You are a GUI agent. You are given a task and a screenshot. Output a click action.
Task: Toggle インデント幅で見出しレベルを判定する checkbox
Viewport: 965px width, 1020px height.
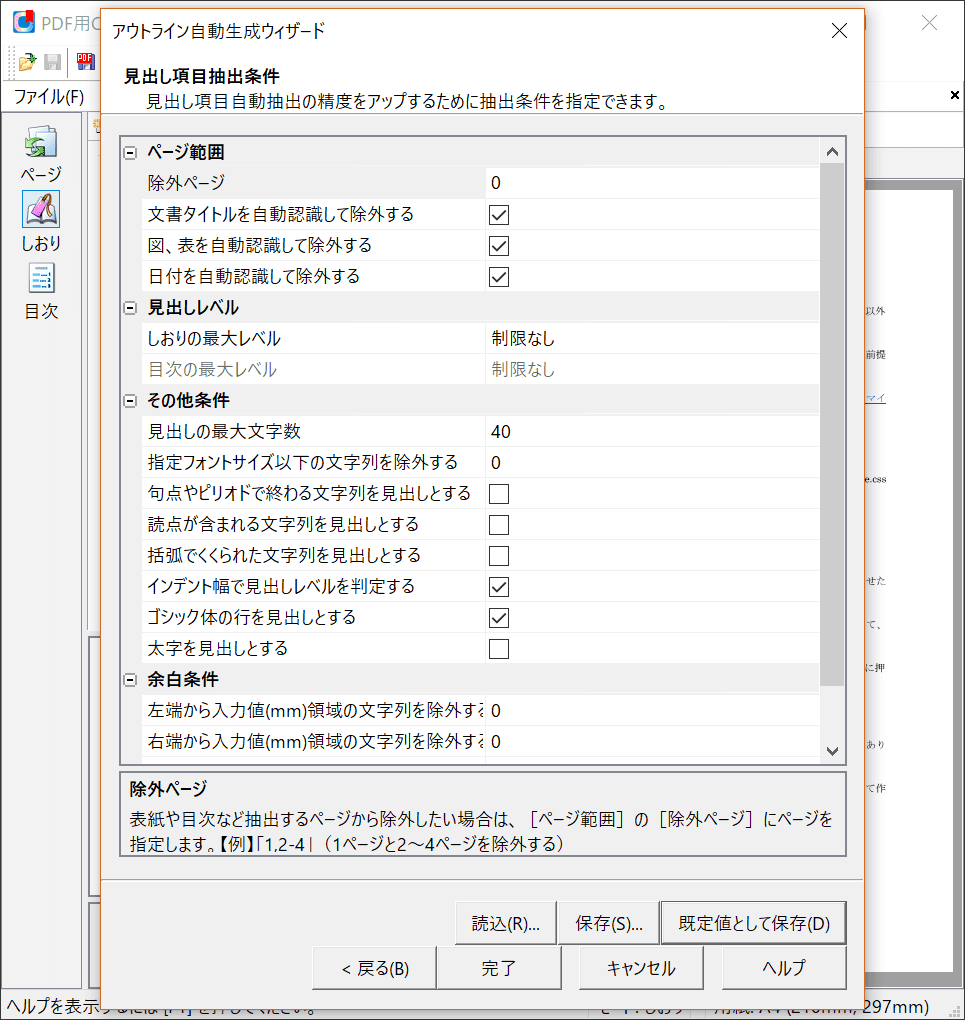(499, 587)
